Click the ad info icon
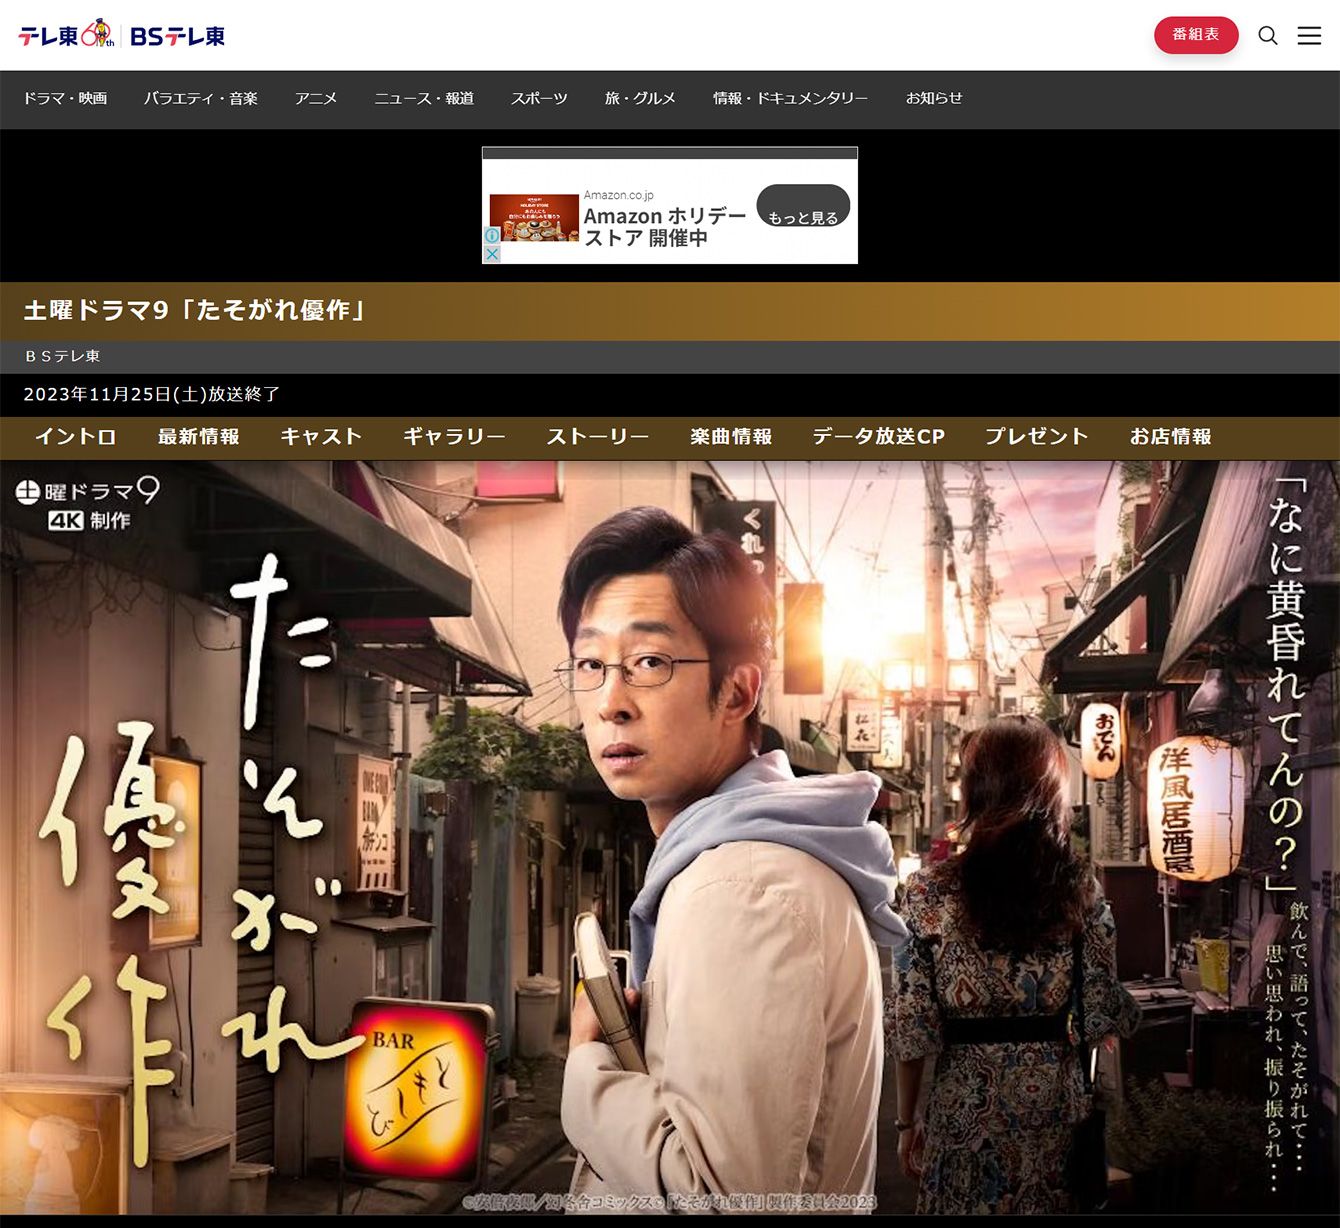Screen dimensions: 1340x1228 (x=492, y=236)
